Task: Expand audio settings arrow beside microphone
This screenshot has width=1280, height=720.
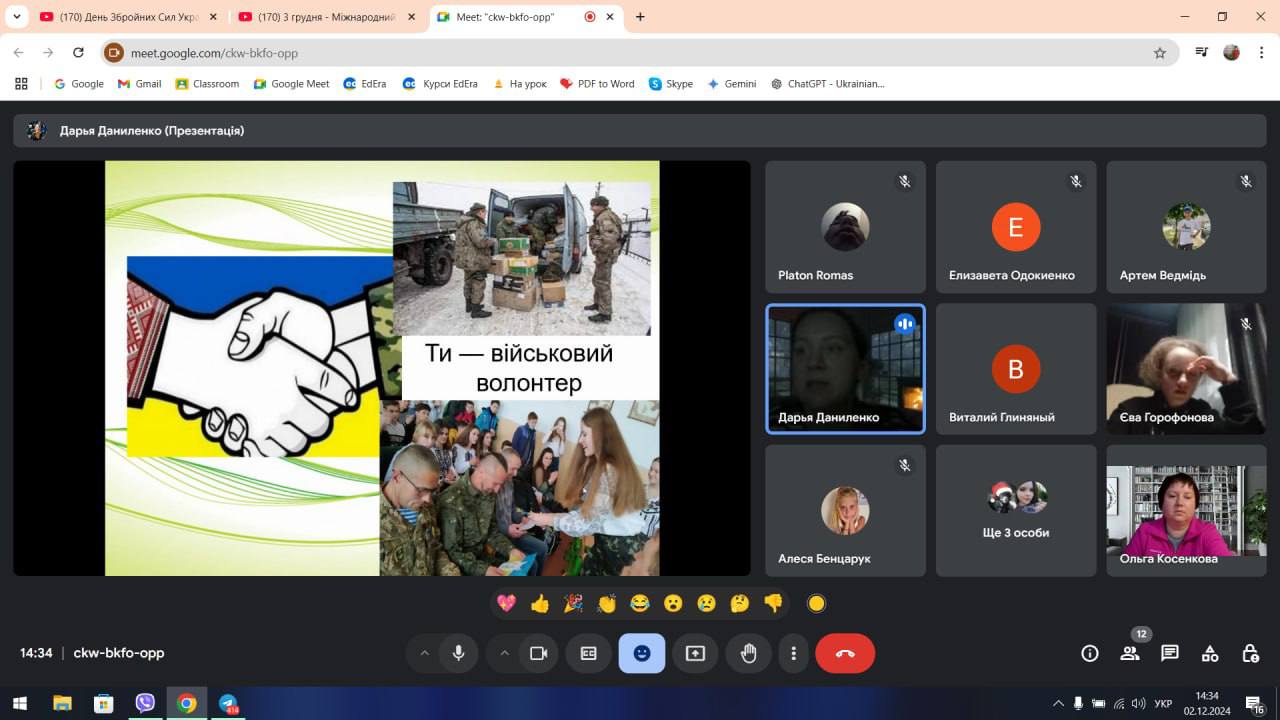Action: [x=424, y=653]
